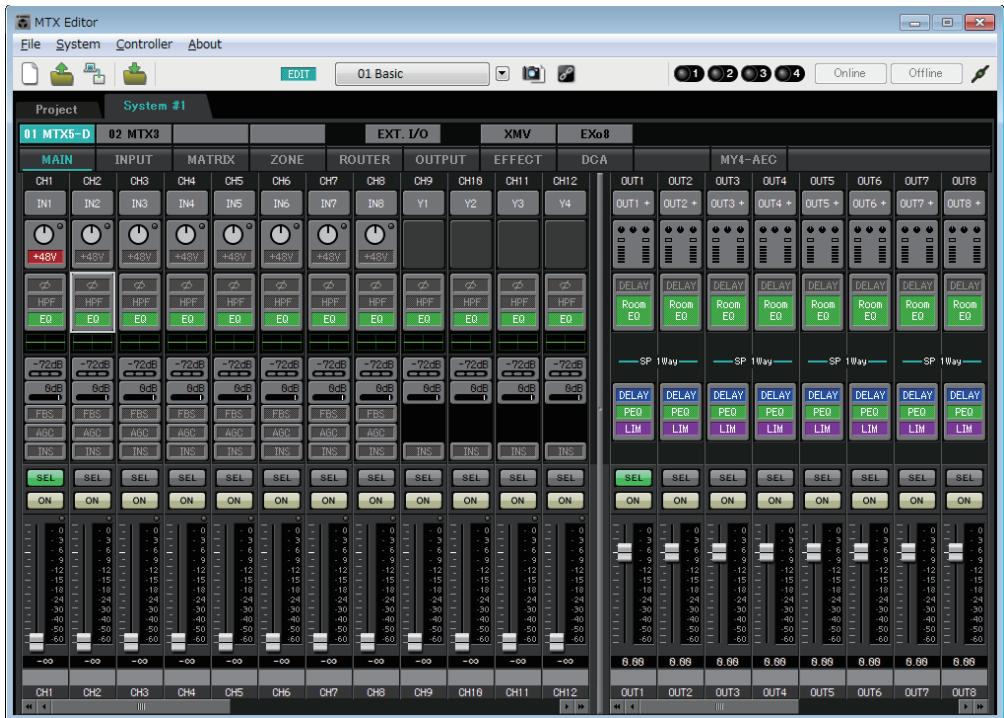Open CH1 phase invert button
This screenshot has width=1004, height=718.
coord(45,285)
